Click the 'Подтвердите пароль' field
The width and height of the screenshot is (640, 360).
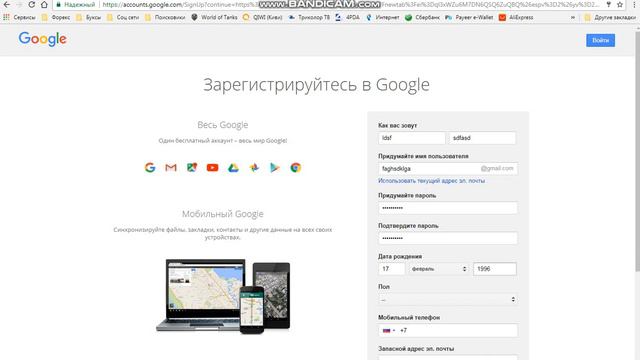[448, 238]
